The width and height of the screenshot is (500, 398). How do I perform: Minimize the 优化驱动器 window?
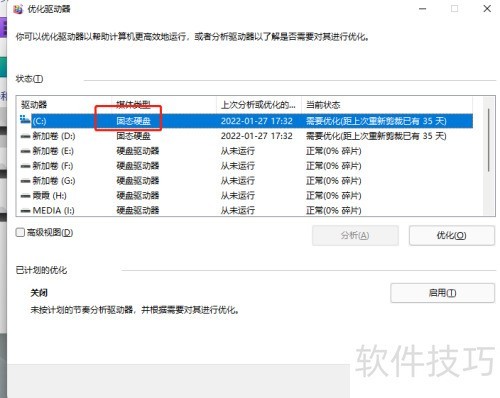pos(423,9)
